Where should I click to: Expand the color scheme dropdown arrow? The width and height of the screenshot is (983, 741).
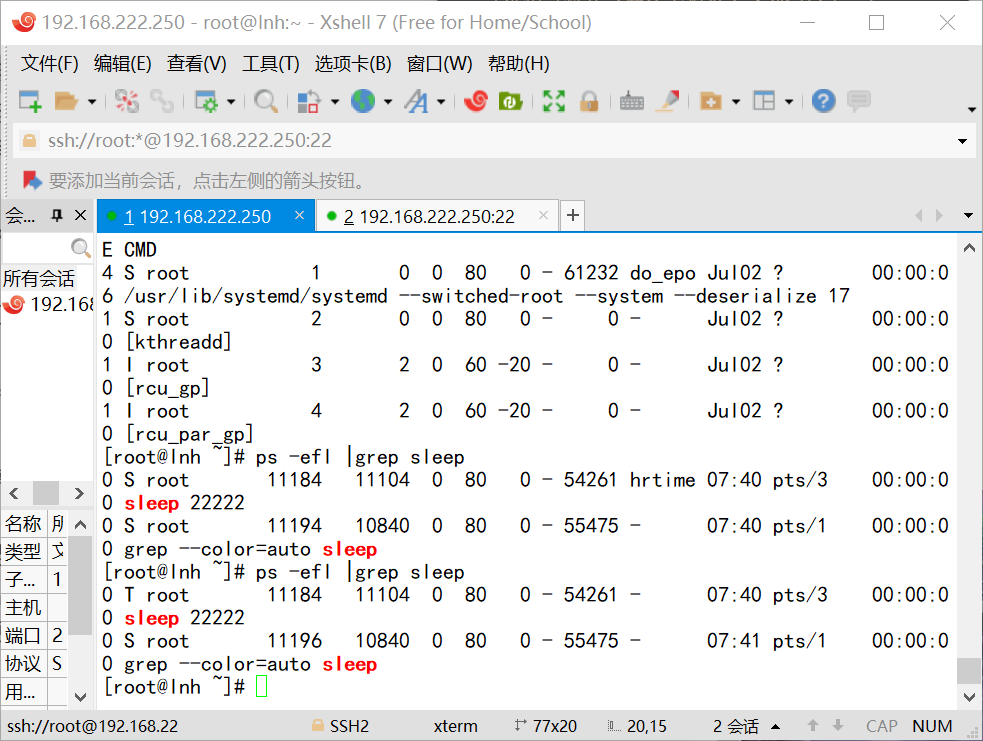[x=335, y=102]
